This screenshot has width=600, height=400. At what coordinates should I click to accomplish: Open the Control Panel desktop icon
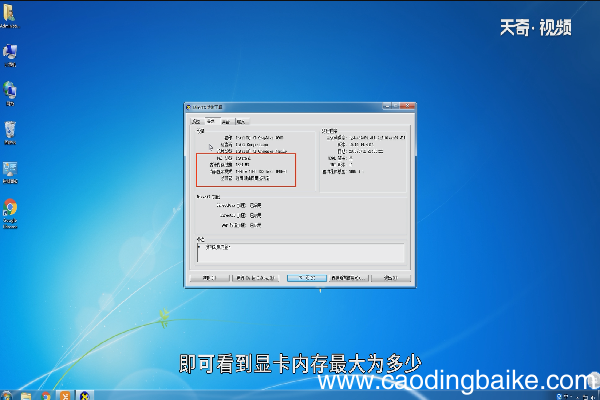point(10,172)
